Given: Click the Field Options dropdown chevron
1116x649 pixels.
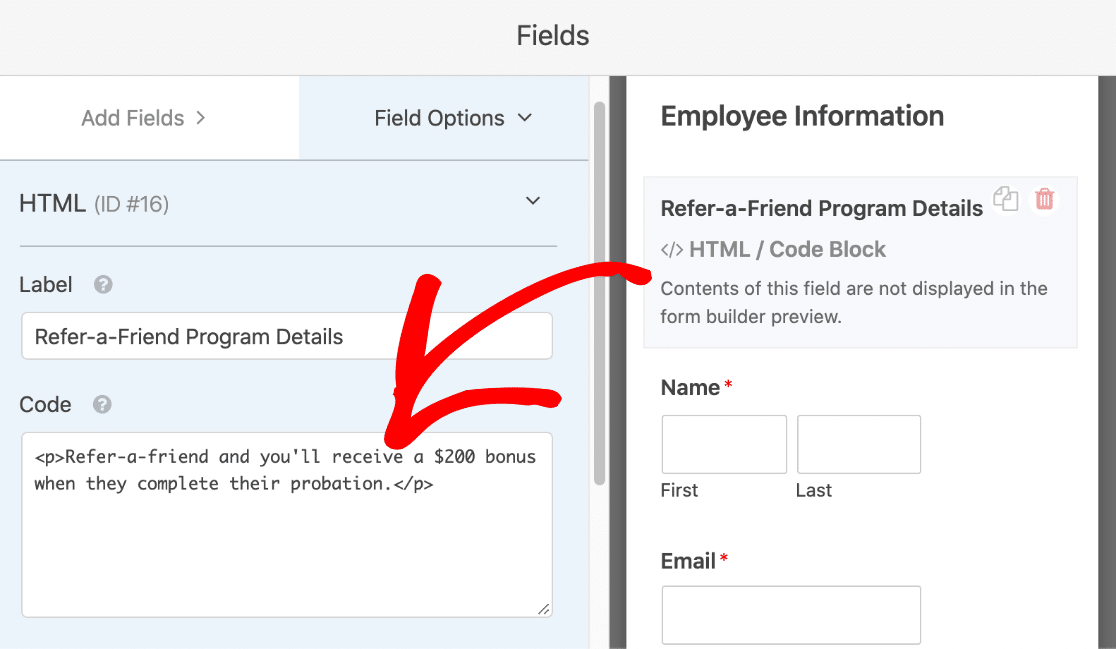Looking at the screenshot, I should [x=525, y=117].
